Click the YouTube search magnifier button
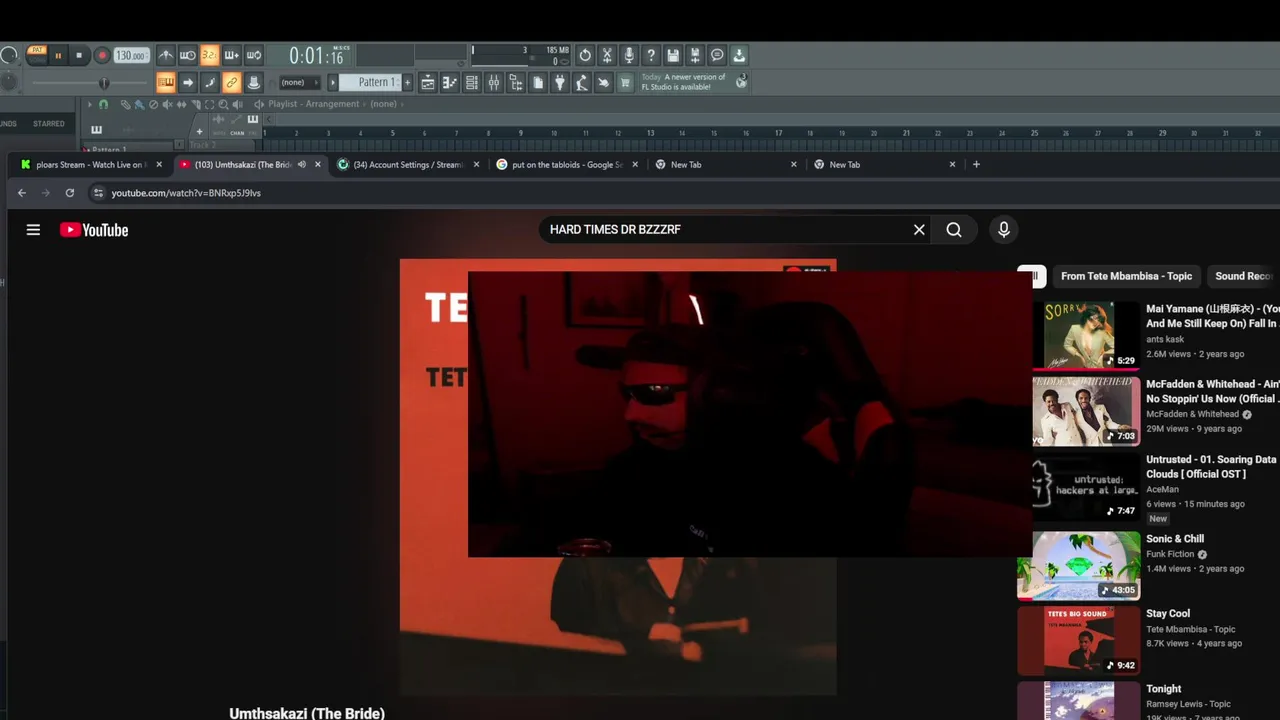 click(x=954, y=230)
